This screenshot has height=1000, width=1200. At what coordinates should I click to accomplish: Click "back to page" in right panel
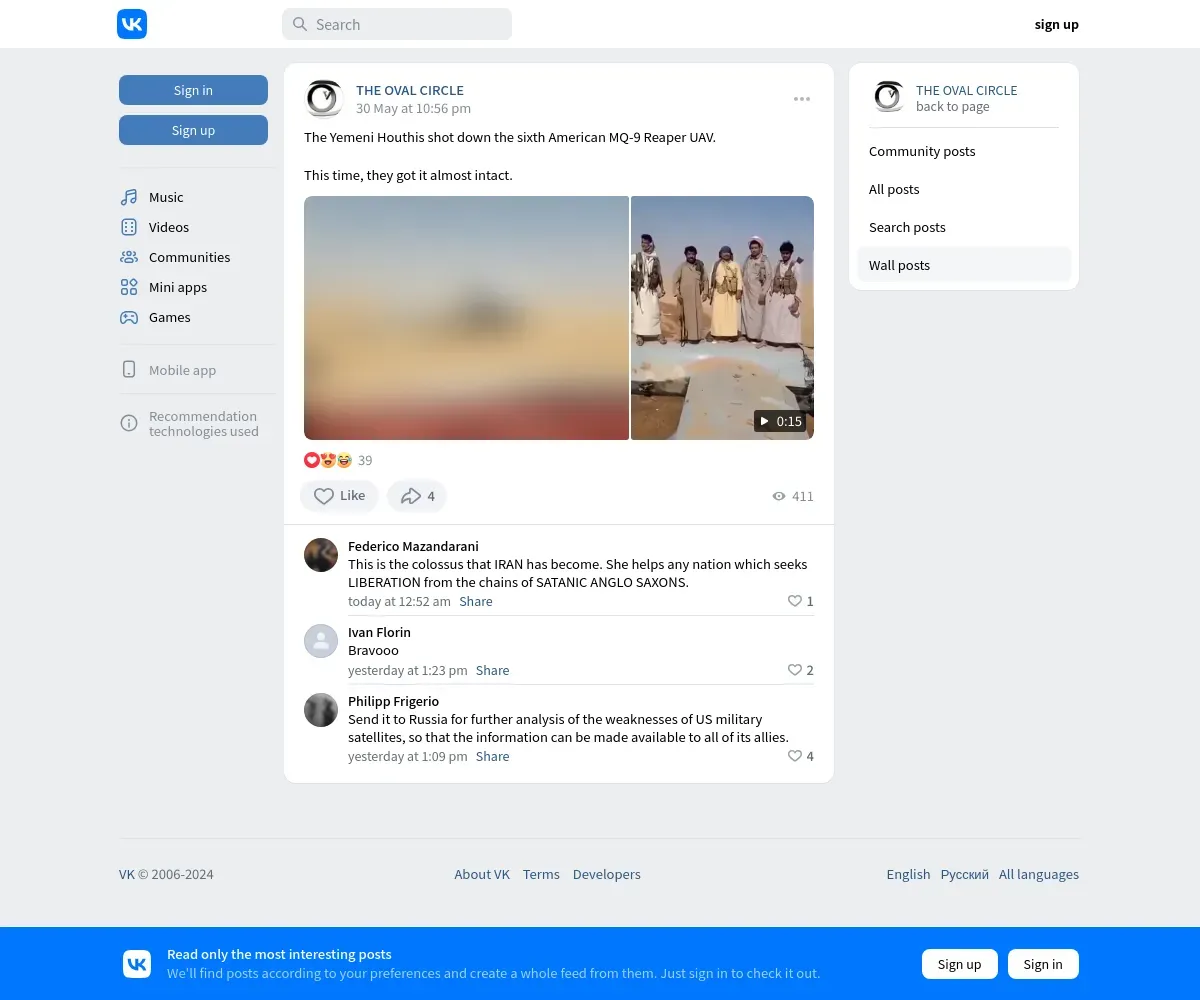953,107
